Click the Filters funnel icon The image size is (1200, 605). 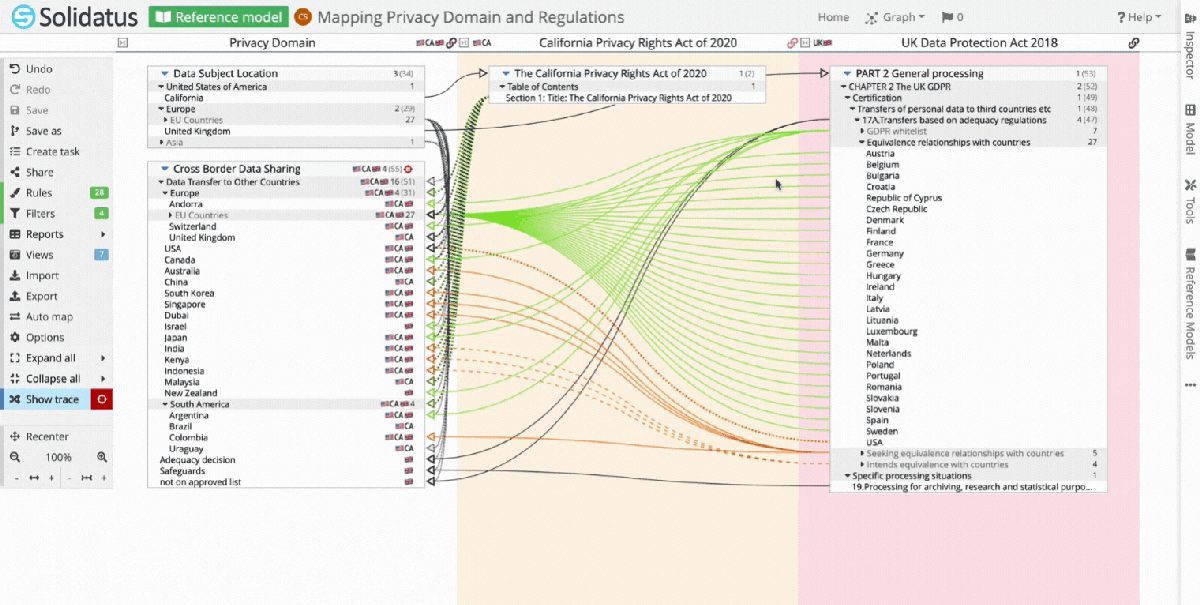pos(14,214)
